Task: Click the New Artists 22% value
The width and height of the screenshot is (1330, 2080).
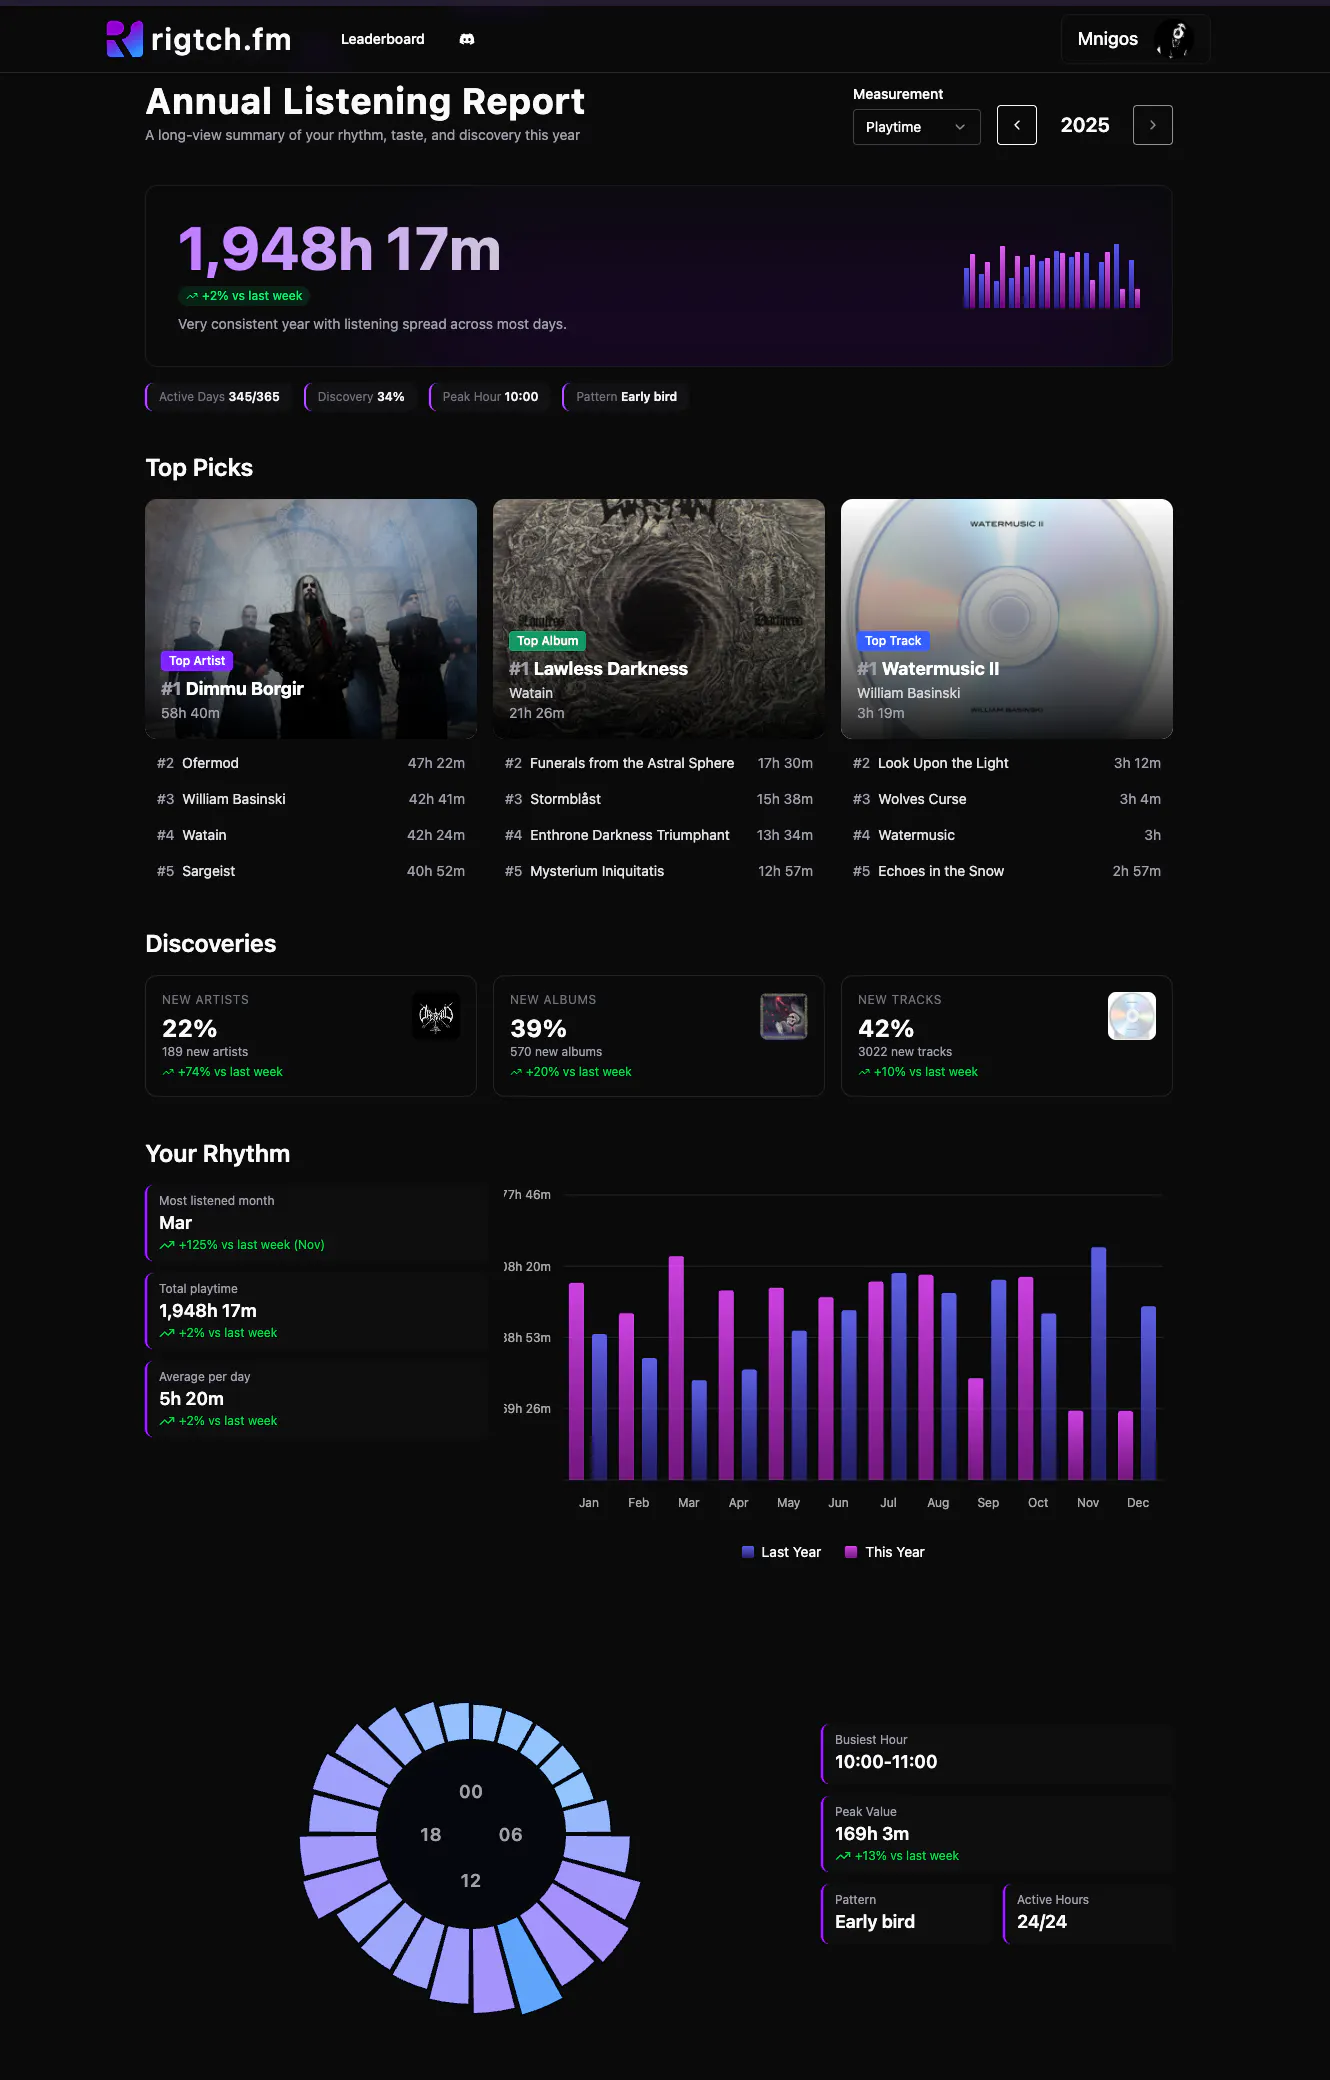Action: 190,1029
